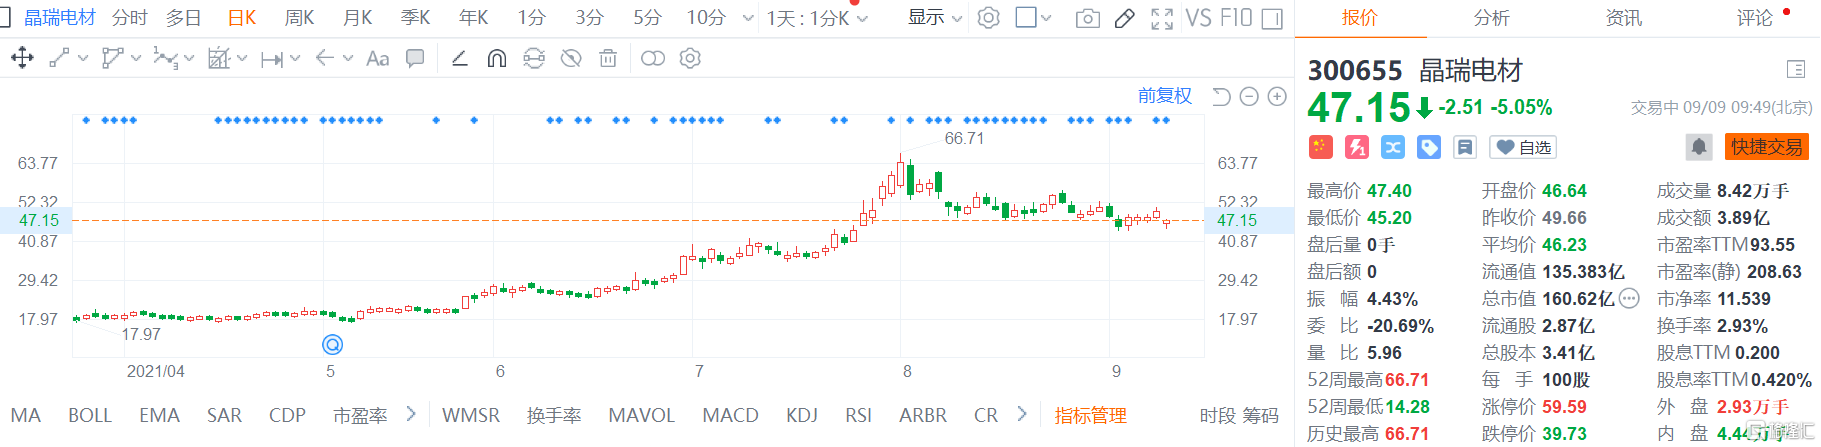This screenshot has height=447, width=1821.
Task: Expand more indicators after CR
Action: pyautogui.click(x=1021, y=413)
